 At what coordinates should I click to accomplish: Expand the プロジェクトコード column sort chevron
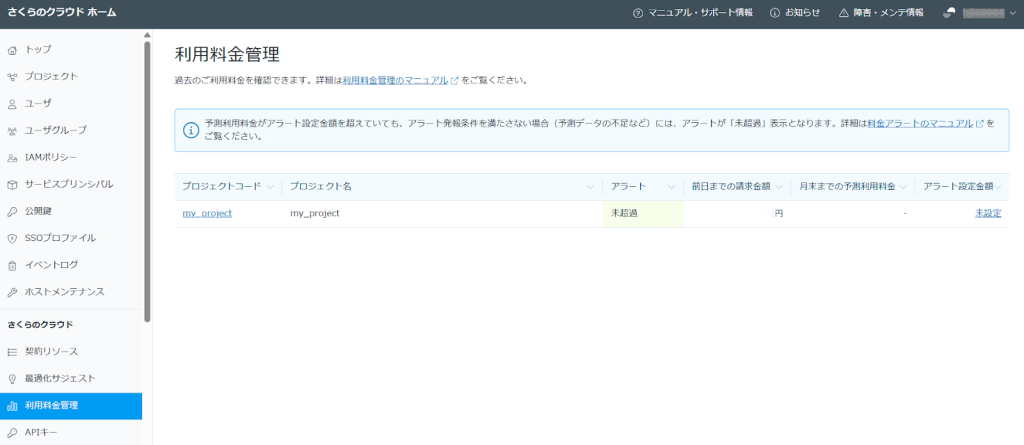coord(270,187)
